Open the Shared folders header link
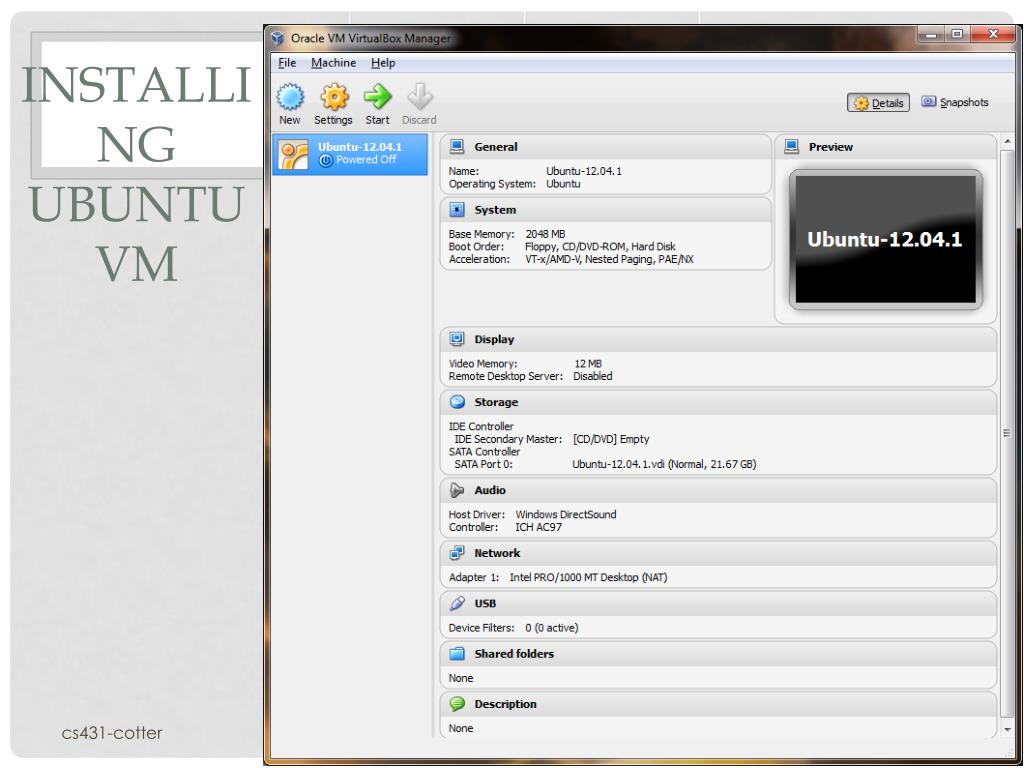Viewport: 1024px width, 768px height. coord(514,654)
